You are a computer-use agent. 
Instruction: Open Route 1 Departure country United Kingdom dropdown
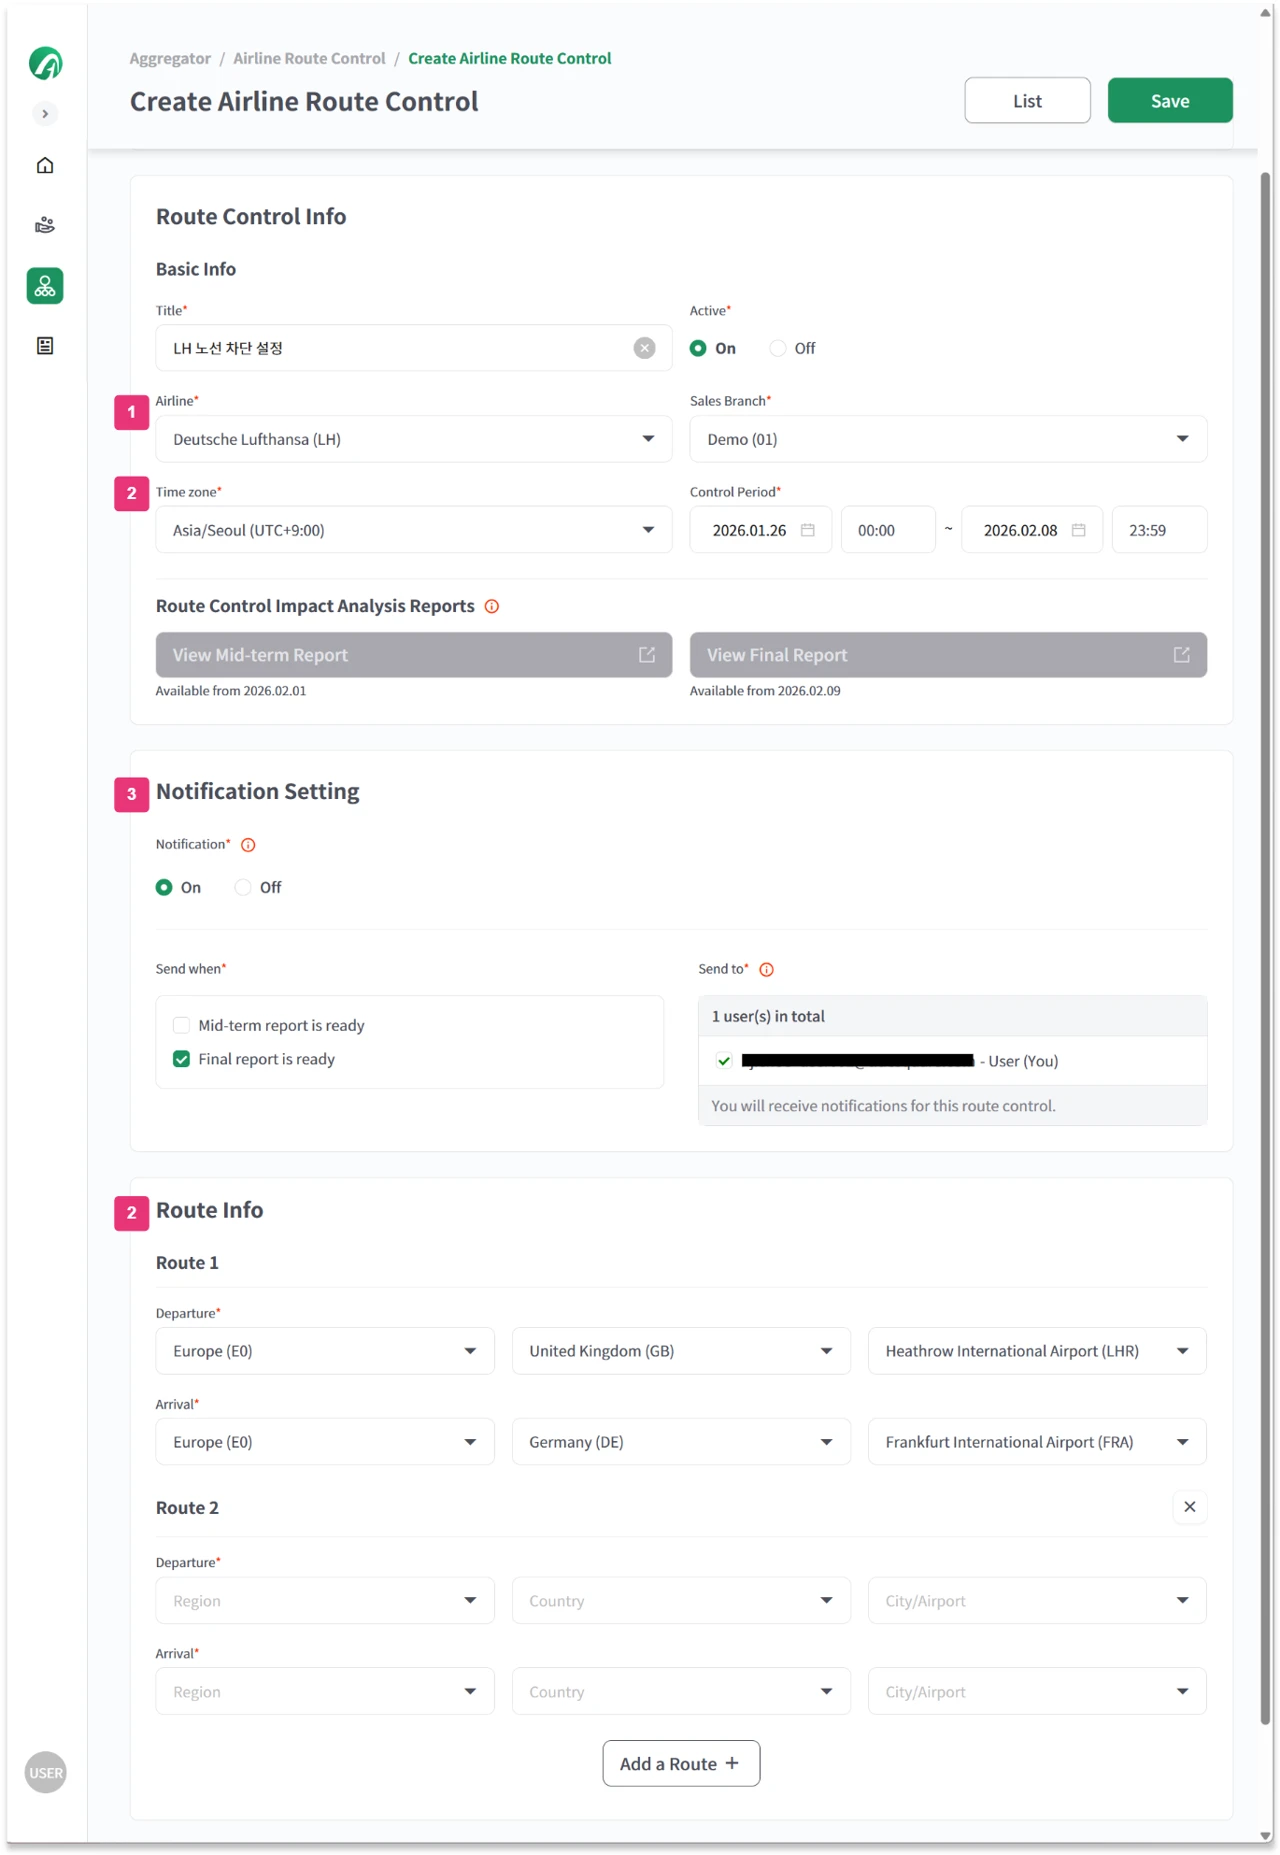tap(681, 1351)
